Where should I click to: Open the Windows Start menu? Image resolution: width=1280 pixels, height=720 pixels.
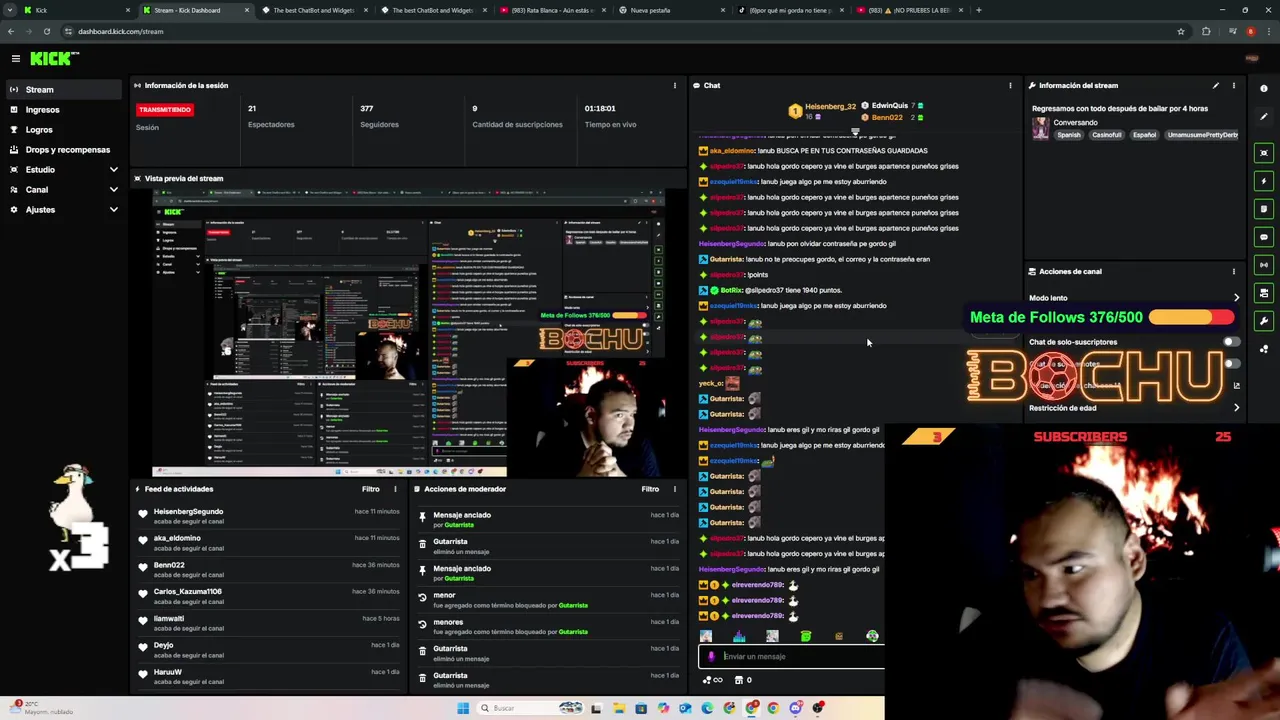point(463,708)
